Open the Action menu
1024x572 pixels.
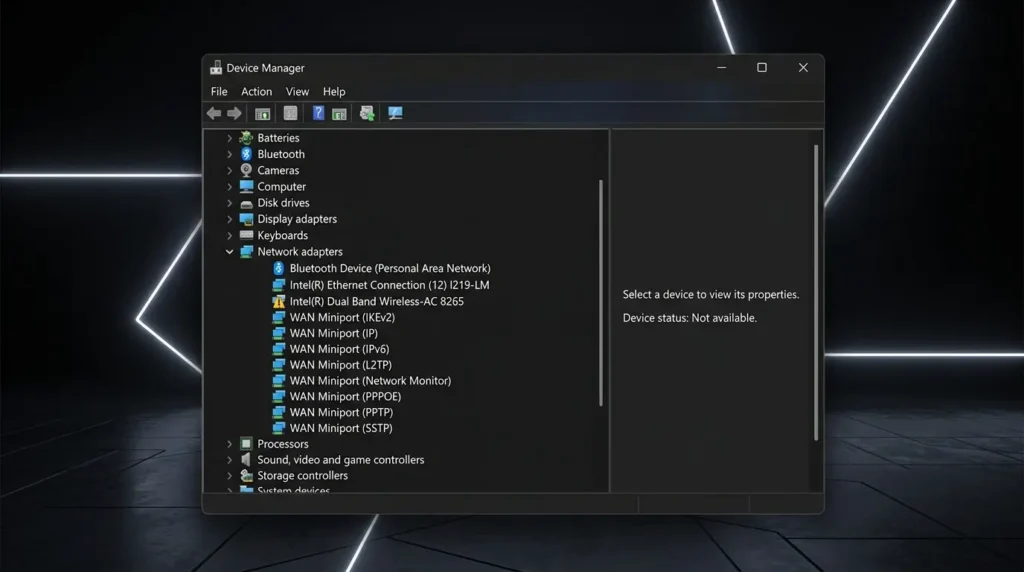257,91
